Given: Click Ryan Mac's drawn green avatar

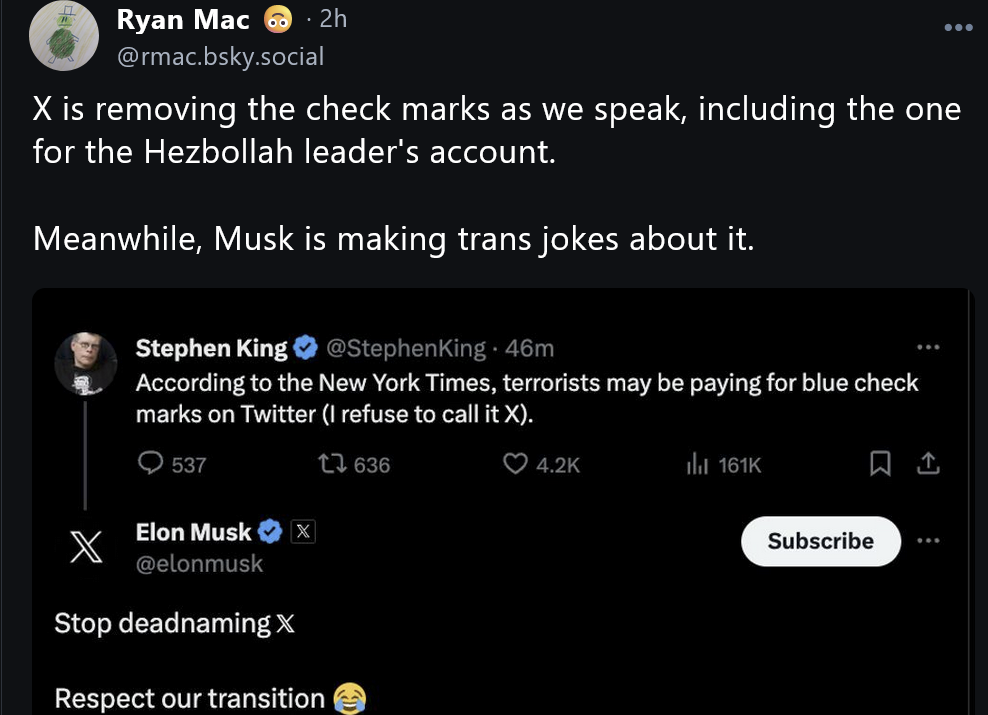Looking at the screenshot, I should 63,35.
